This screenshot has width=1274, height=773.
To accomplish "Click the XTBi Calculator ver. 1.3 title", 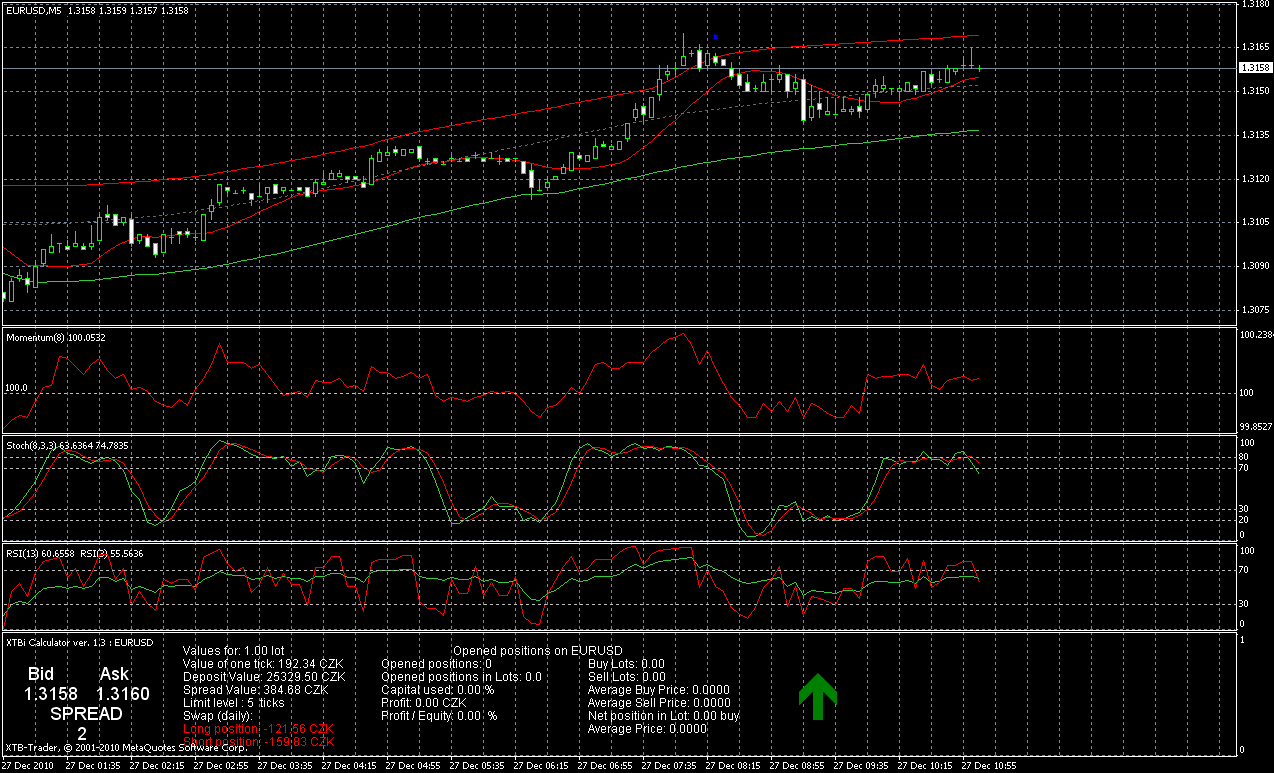I will click(x=80, y=642).
